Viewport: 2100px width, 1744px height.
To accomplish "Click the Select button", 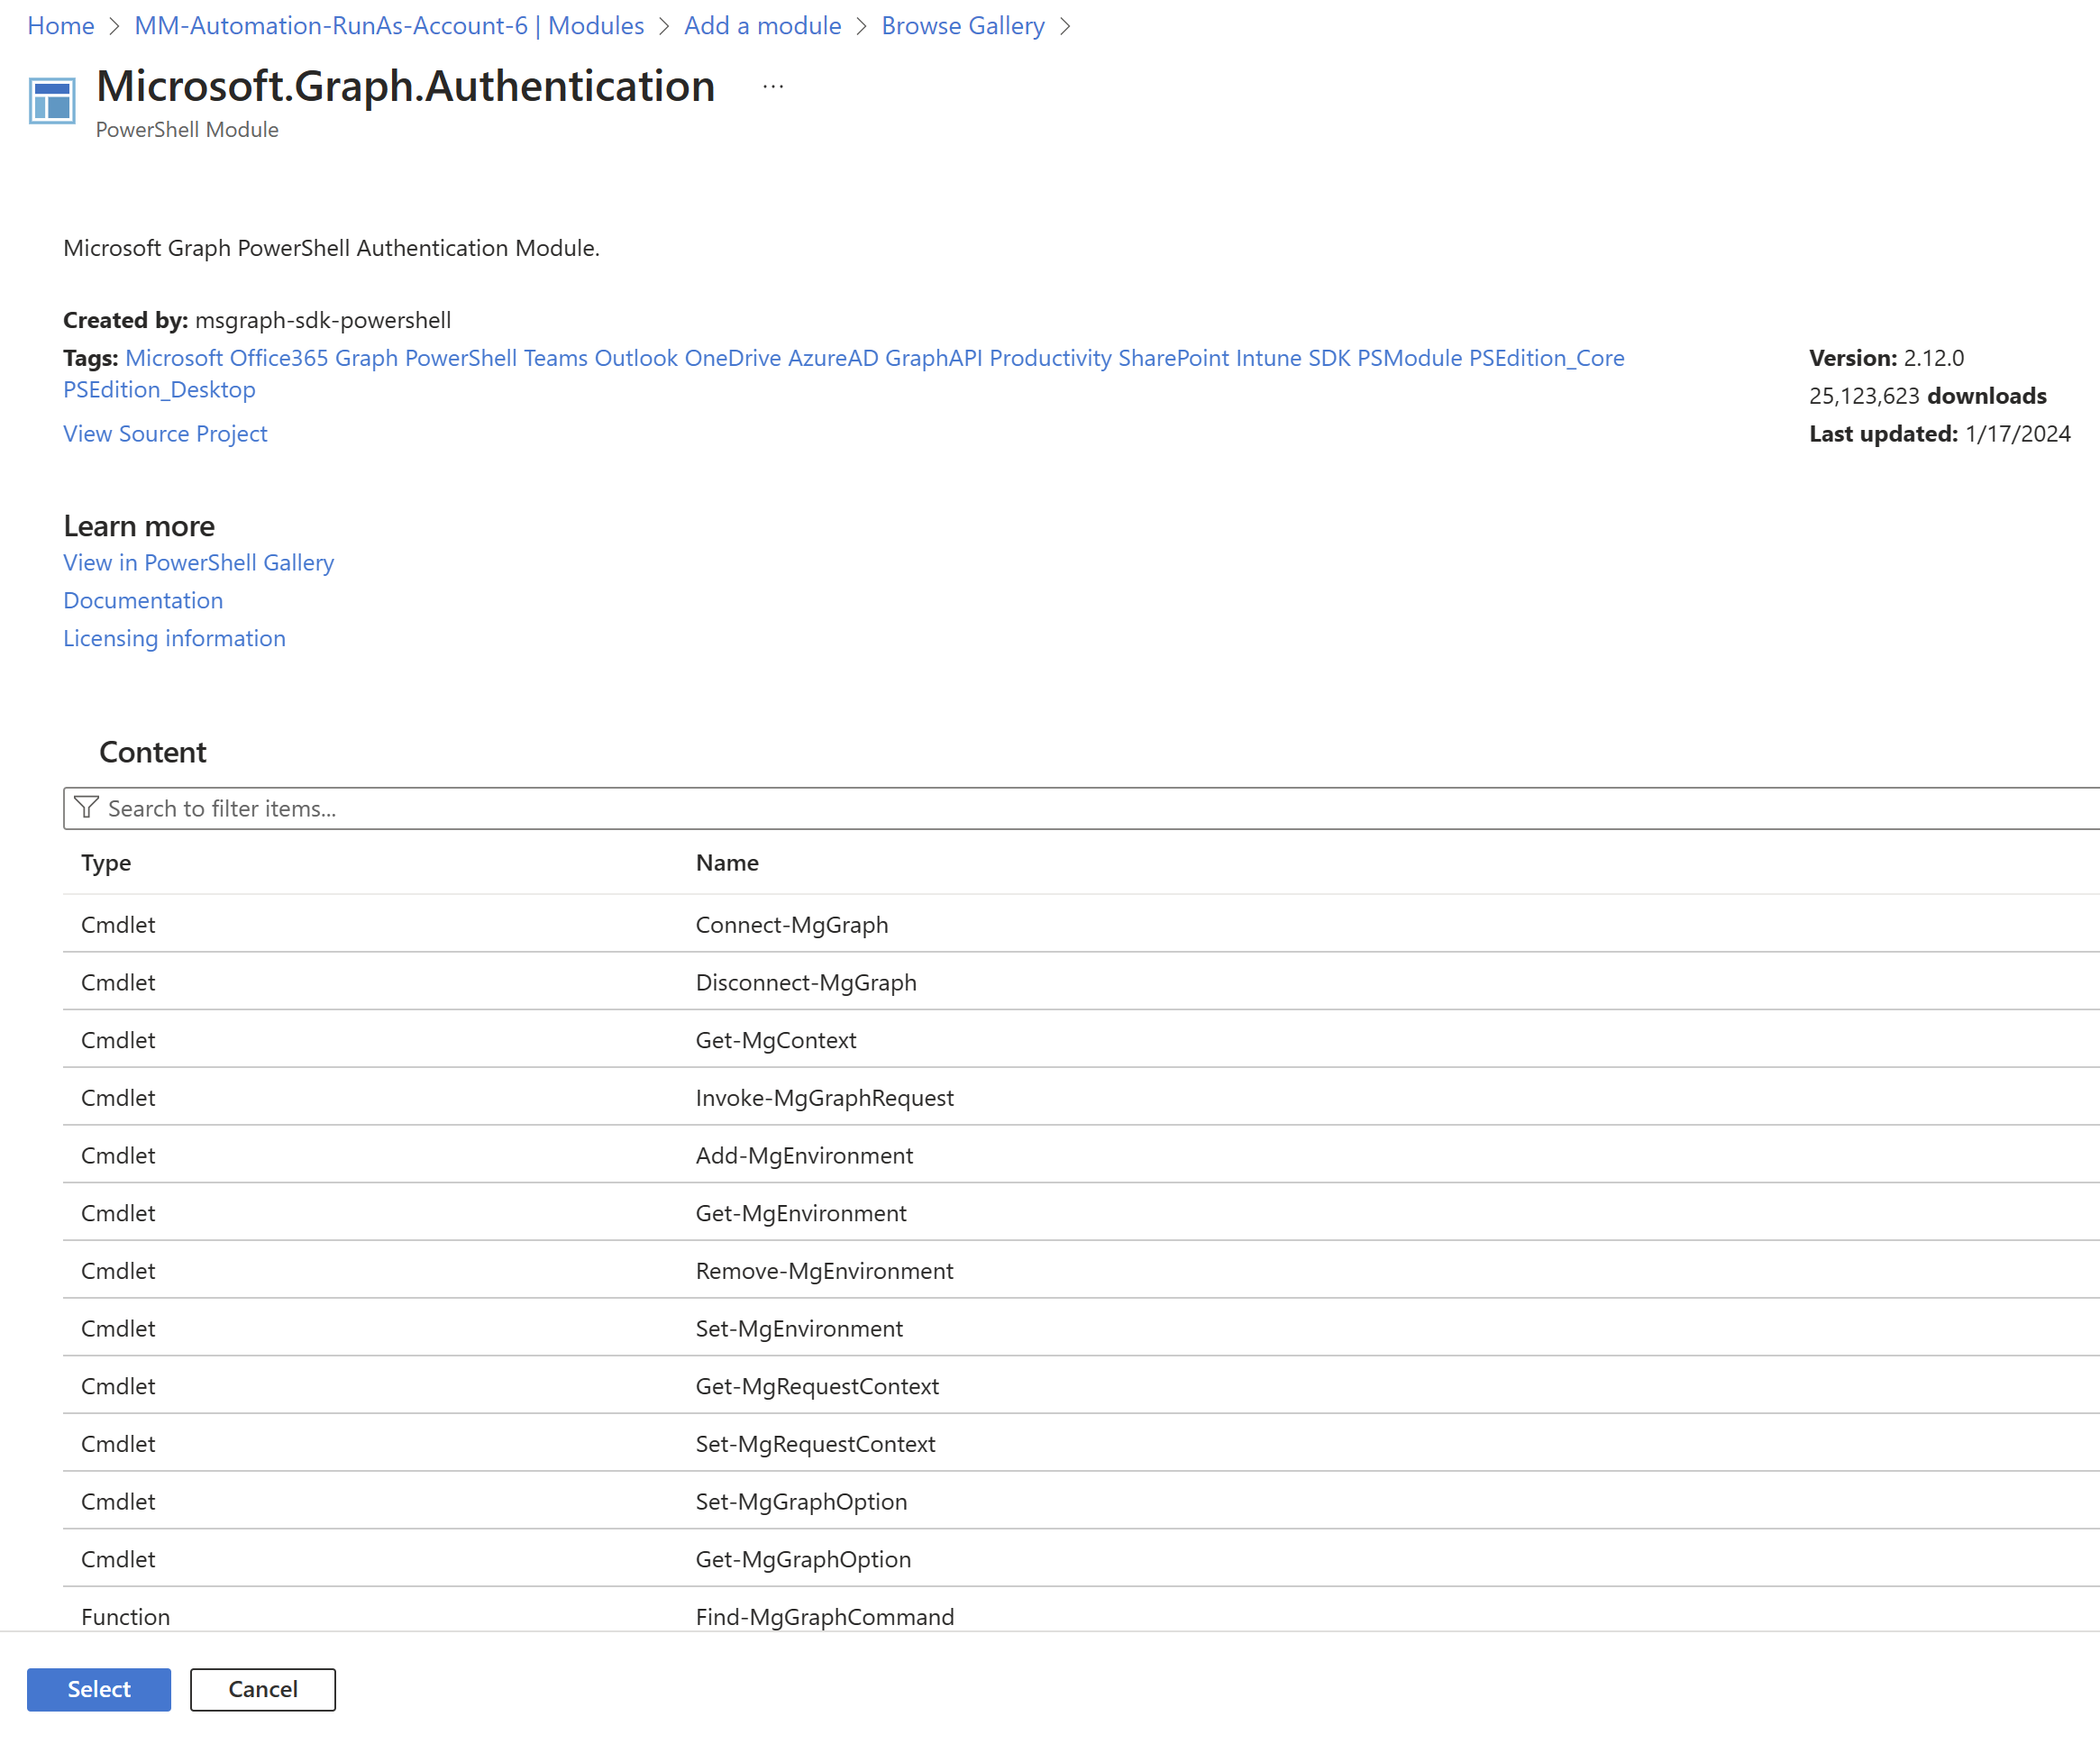I will (99, 1689).
